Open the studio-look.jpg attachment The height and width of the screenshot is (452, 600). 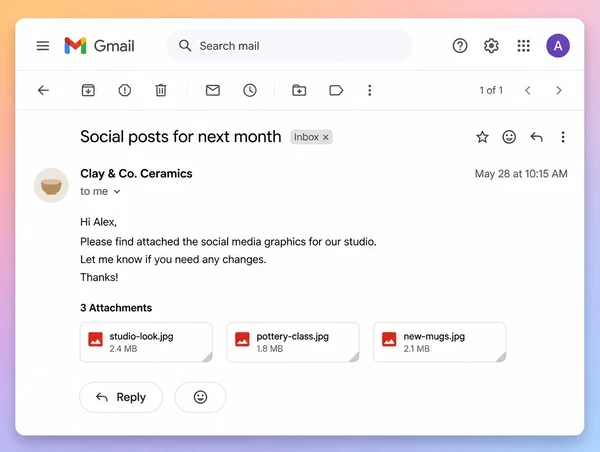146,342
